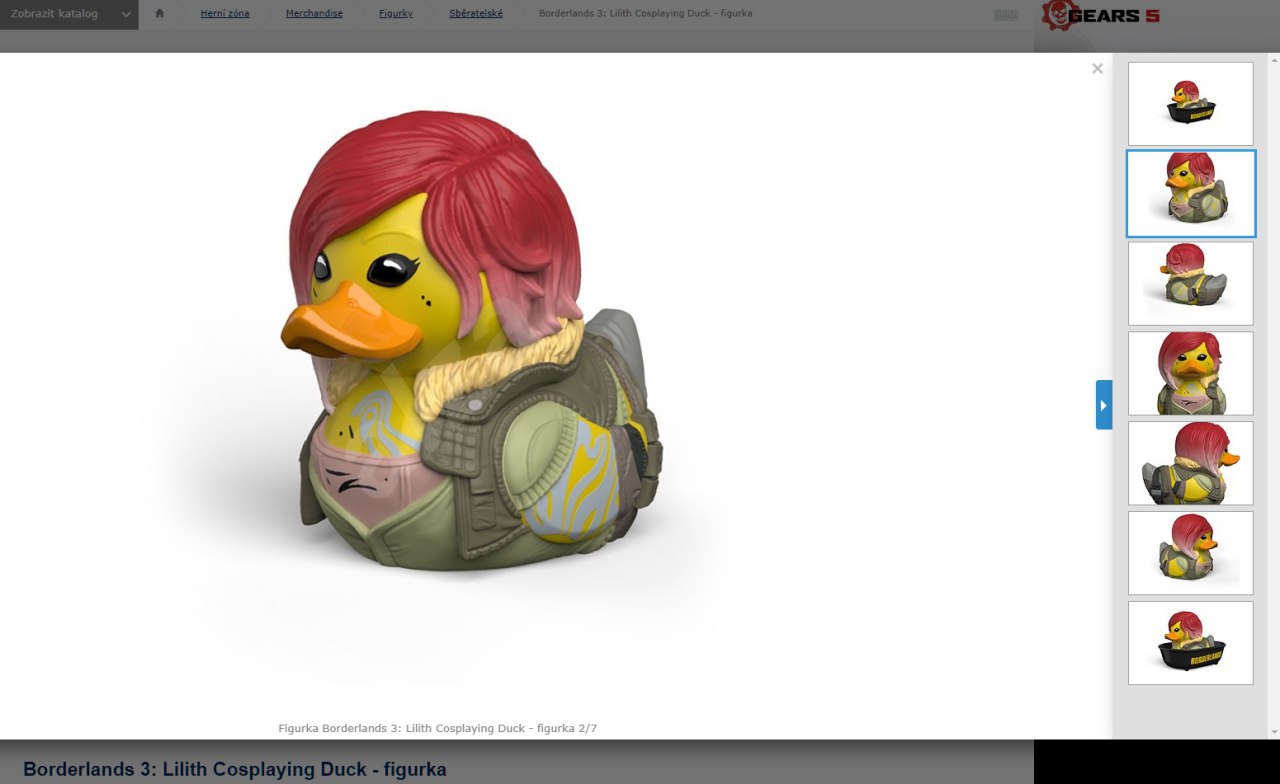
Task: Select fourth thumbnail with front-facing duck
Action: pyautogui.click(x=1190, y=374)
